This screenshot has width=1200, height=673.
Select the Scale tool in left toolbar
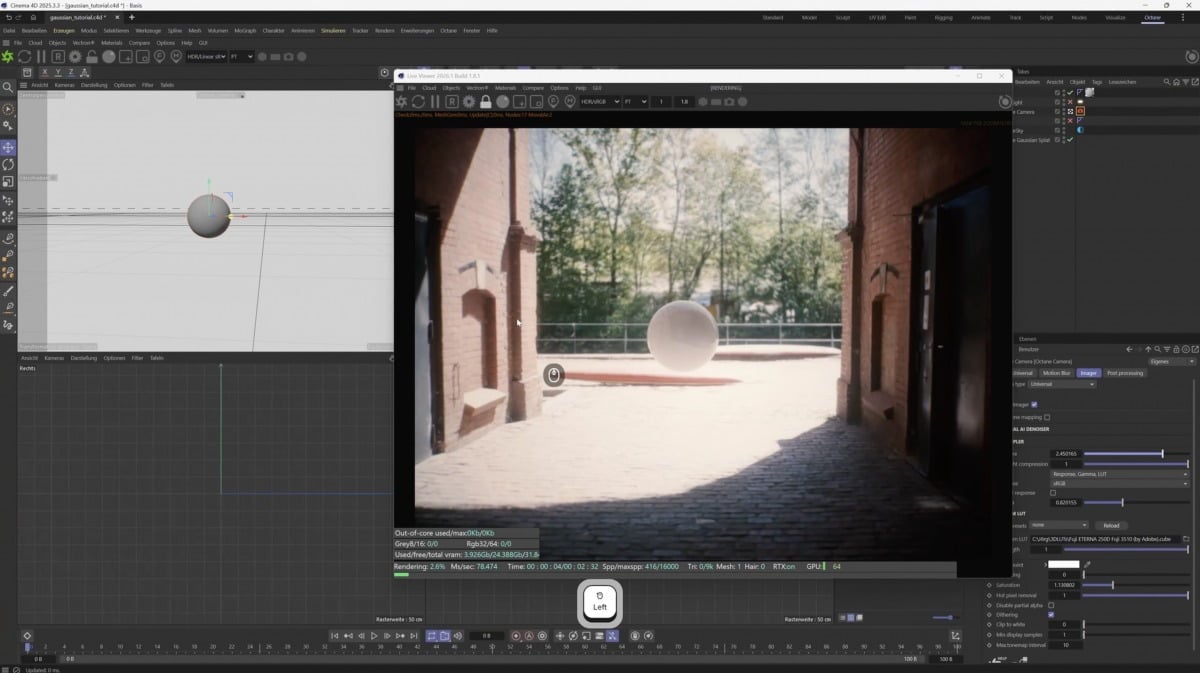(8, 181)
